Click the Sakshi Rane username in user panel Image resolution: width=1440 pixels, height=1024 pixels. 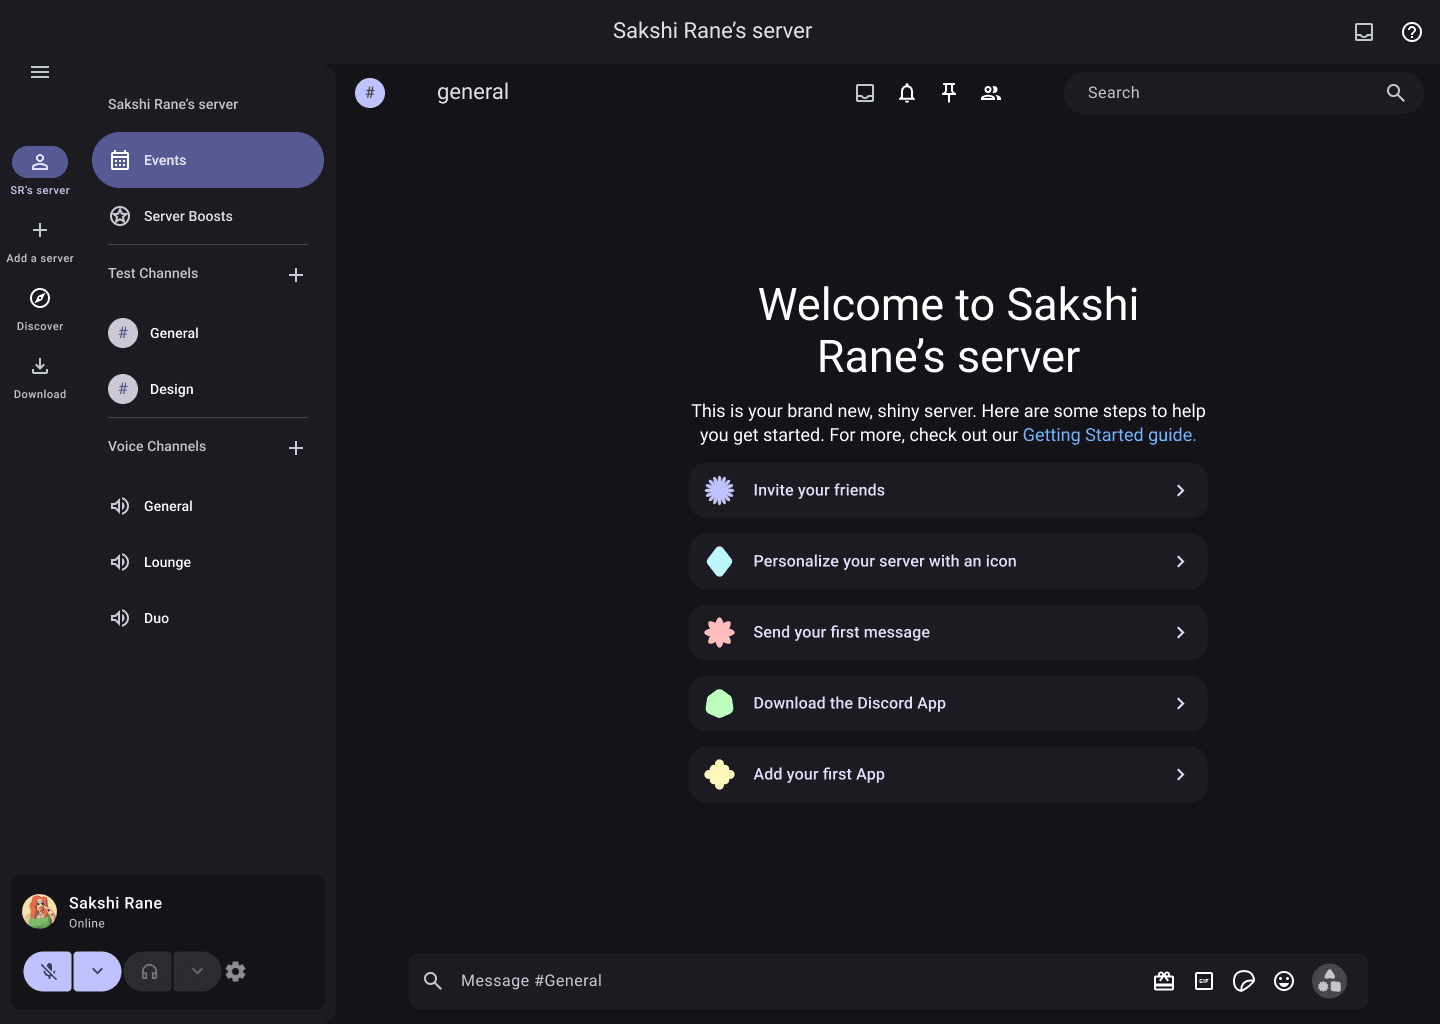click(115, 903)
